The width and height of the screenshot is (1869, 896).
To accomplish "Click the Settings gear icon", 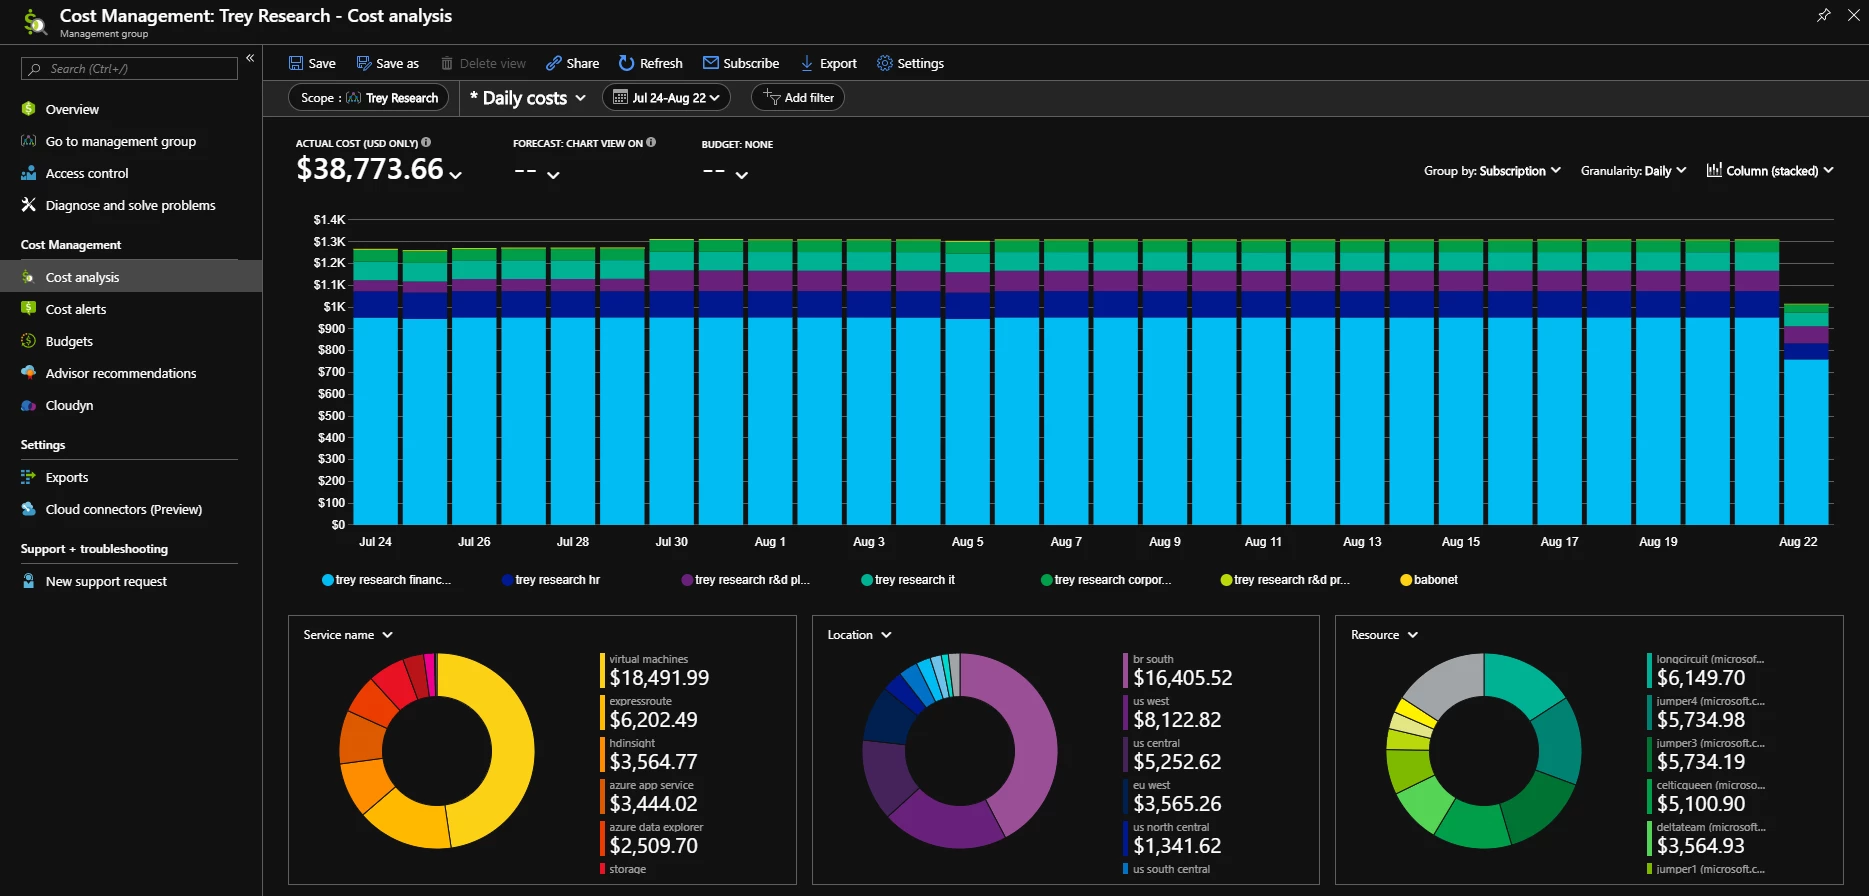I will pos(885,63).
